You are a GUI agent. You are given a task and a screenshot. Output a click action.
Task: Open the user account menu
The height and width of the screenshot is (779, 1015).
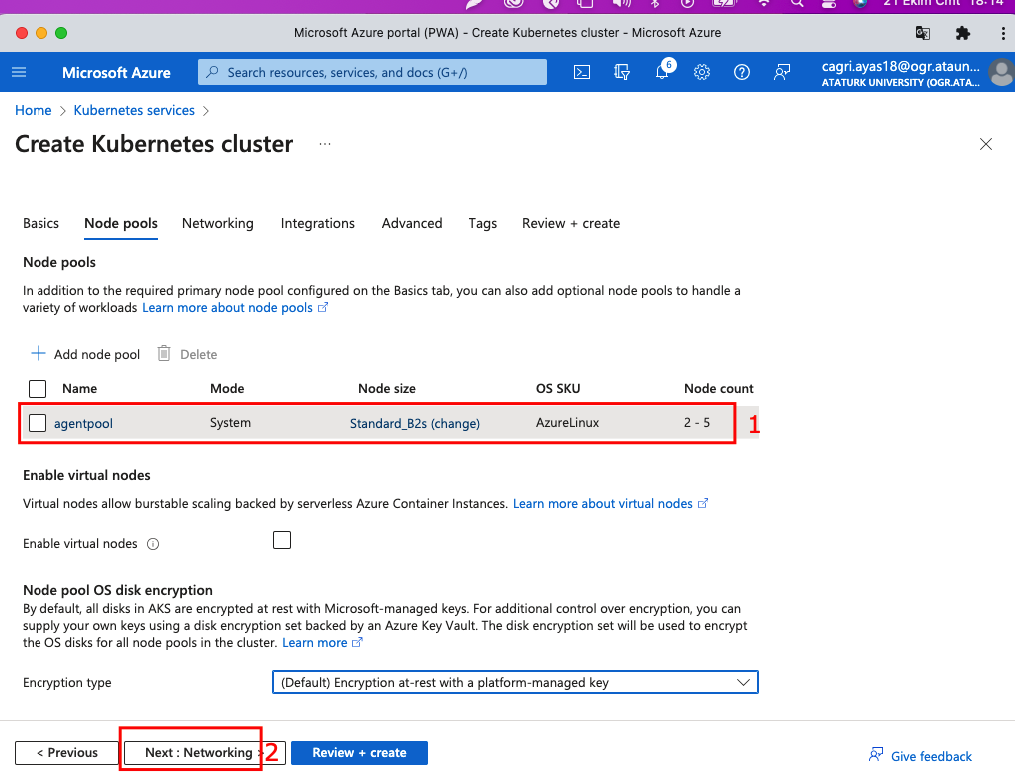(x=1000, y=72)
